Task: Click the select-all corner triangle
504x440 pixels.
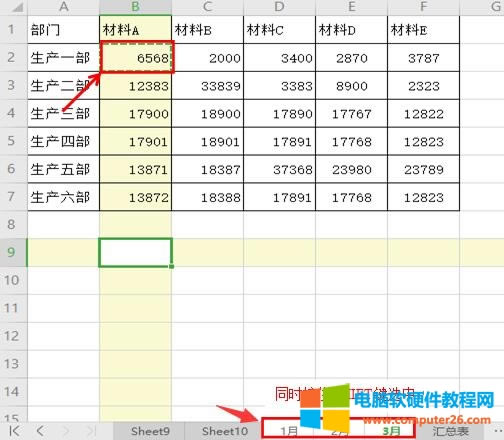Action: (17, 7)
